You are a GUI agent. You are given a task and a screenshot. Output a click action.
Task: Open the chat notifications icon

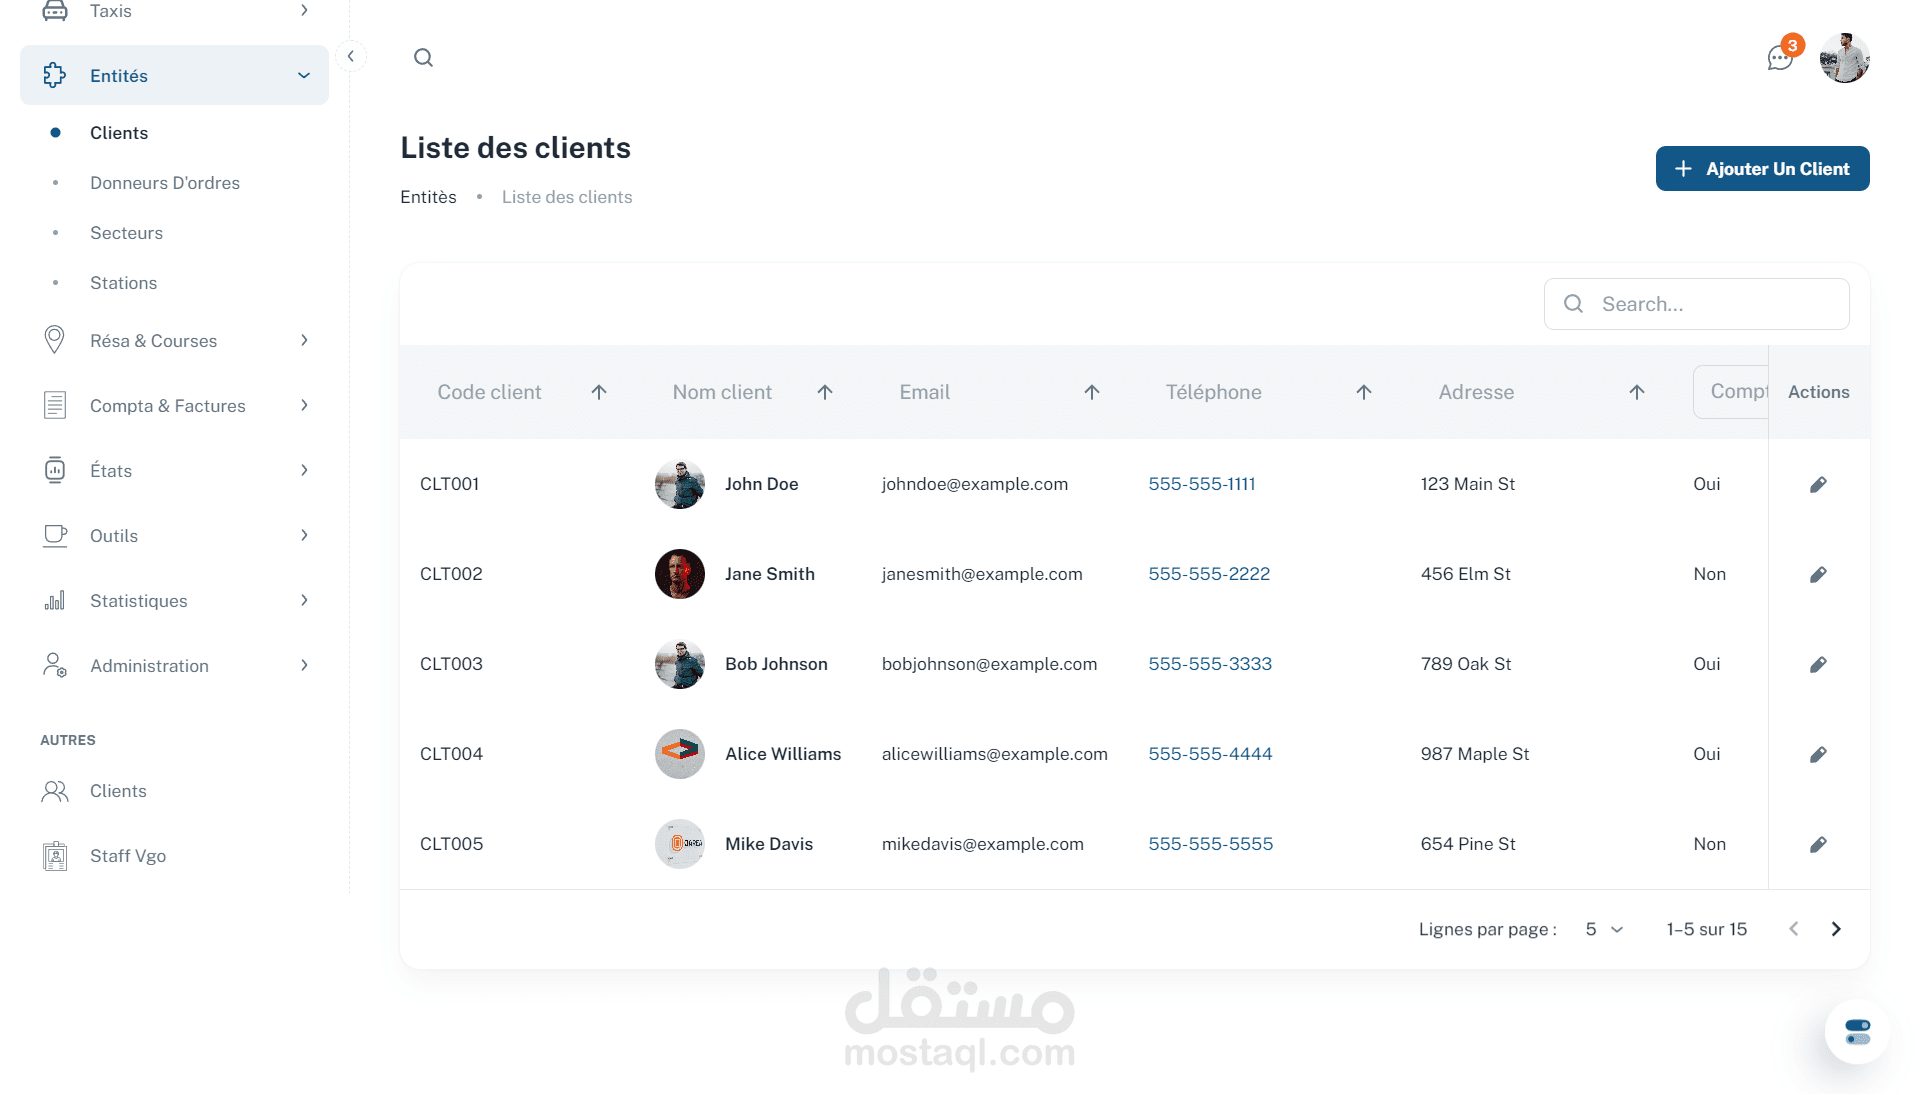(x=1780, y=58)
